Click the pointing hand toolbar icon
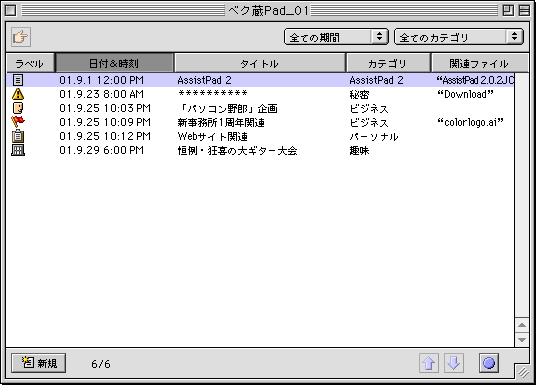This screenshot has height=385, width=536. point(21,37)
